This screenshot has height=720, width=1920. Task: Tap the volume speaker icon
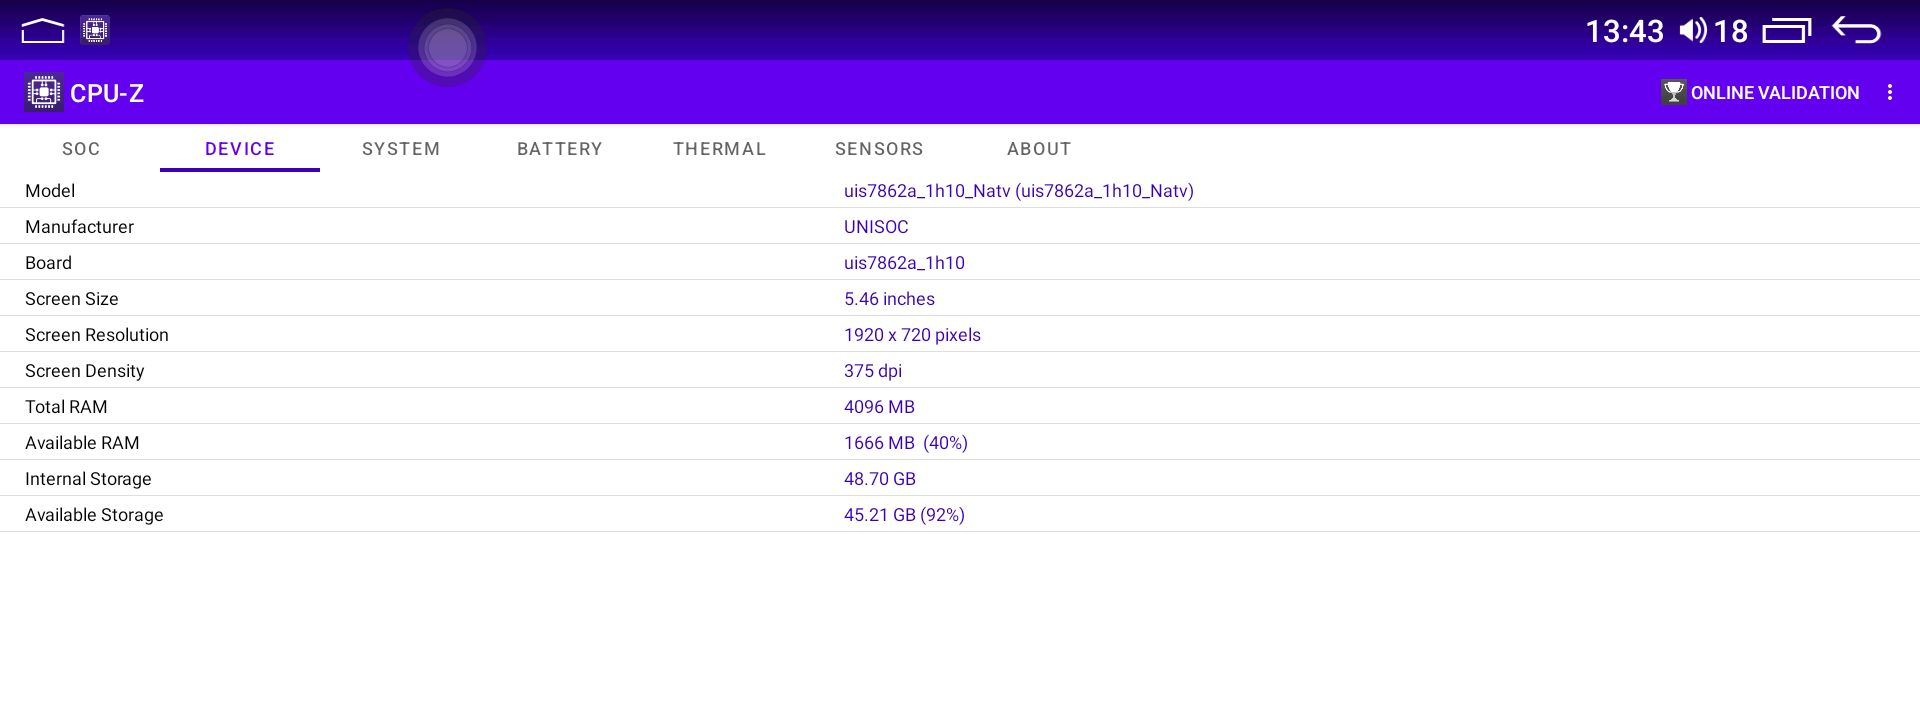tap(1692, 31)
